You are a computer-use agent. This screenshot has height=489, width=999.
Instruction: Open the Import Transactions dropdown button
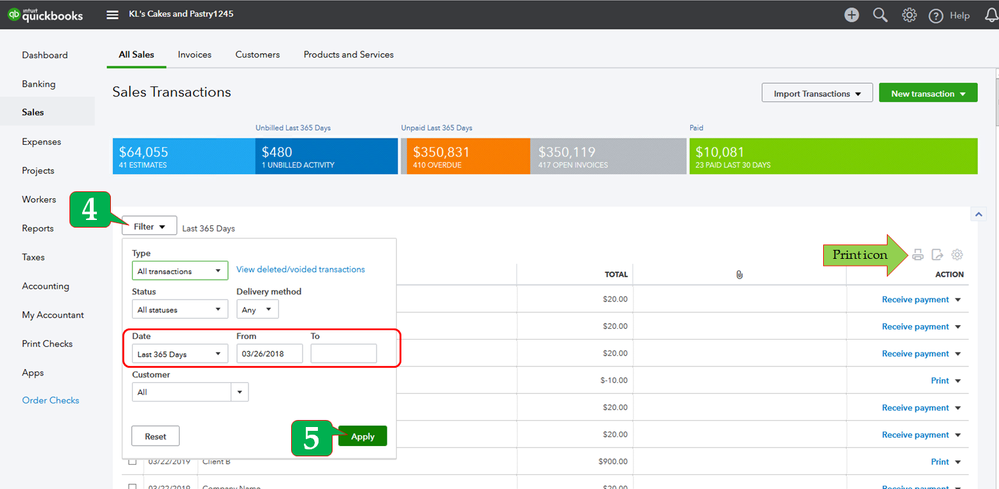[817, 94]
